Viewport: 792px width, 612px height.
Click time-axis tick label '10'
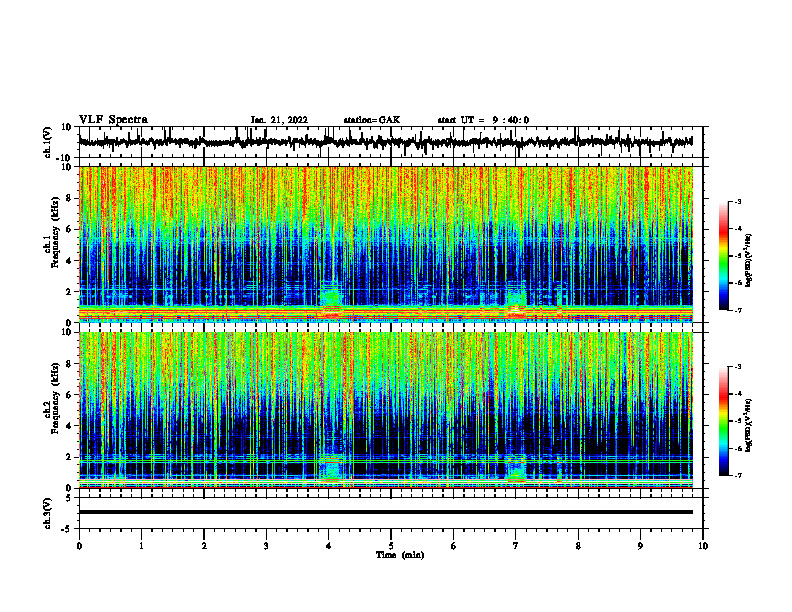tap(703, 546)
